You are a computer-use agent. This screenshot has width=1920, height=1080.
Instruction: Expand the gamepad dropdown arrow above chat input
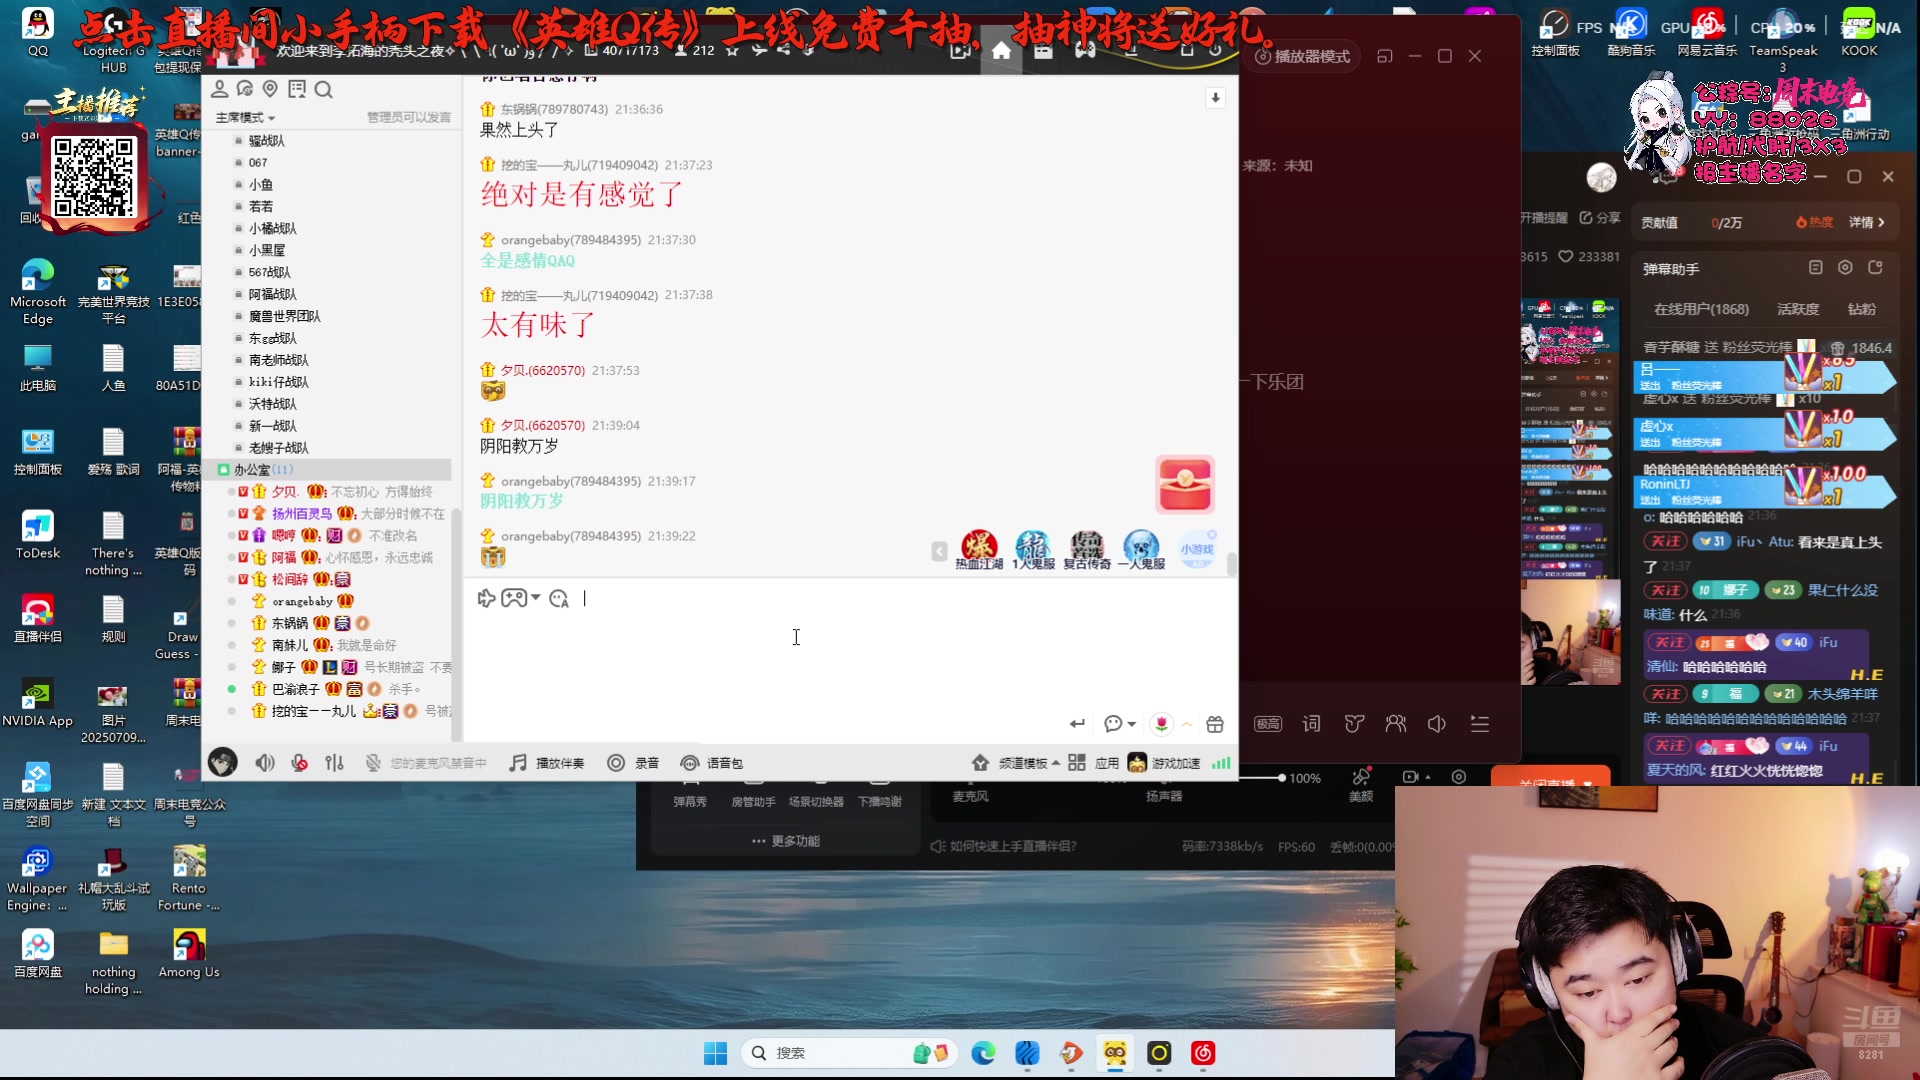point(536,598)
